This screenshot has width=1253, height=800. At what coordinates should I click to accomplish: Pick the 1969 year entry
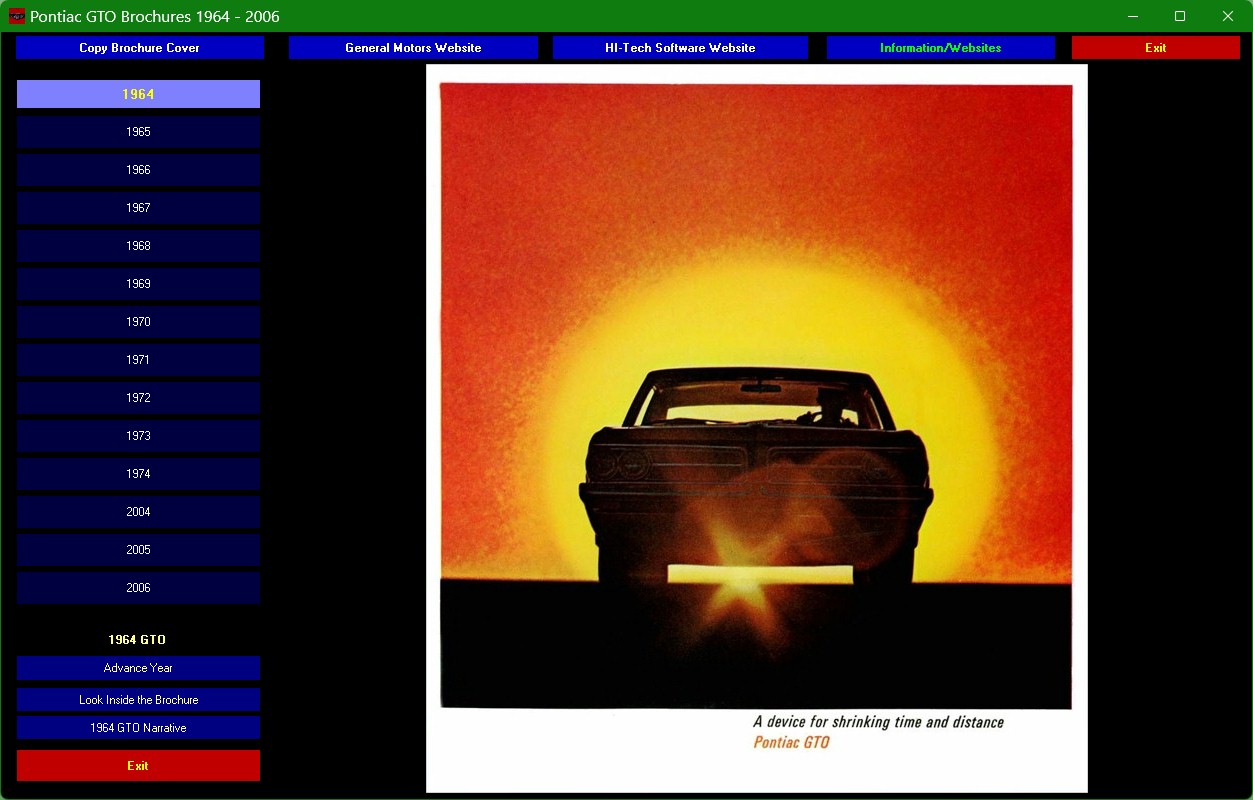(x=138, y=284)
